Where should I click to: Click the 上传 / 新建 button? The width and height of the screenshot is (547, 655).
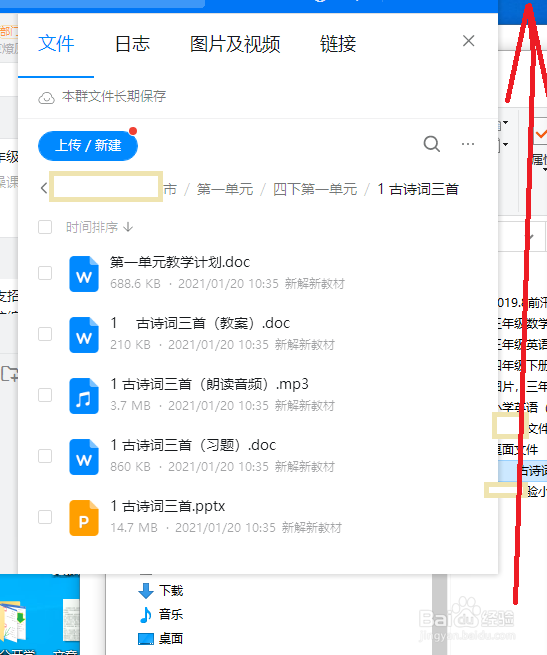pyautogui.click(x=88, y=146)
